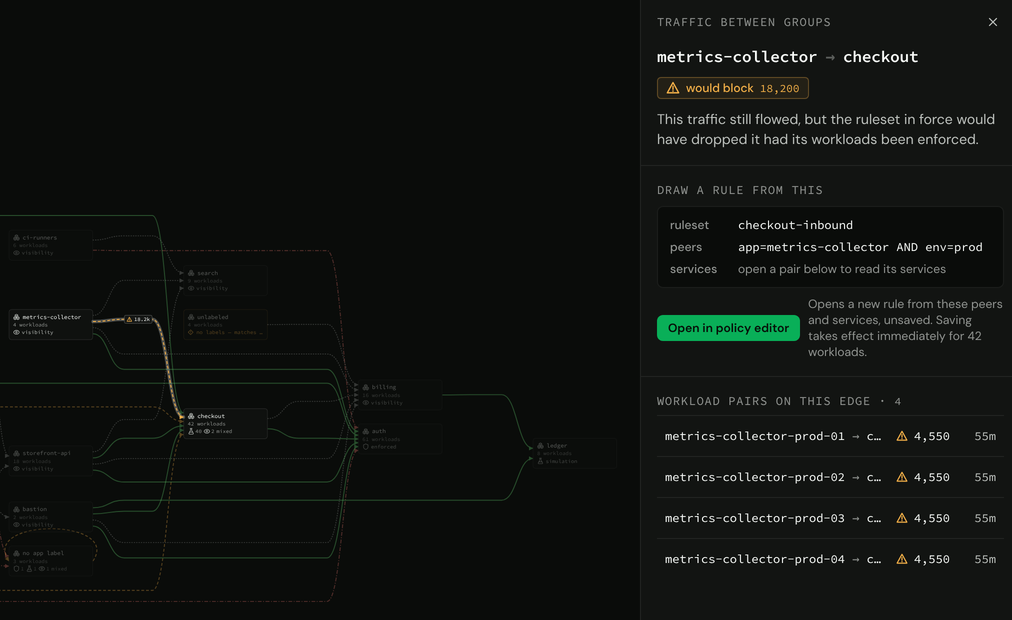Click eye visibility icon on ci-runners node
The image size is (1012, 620).
coord(17,253)
